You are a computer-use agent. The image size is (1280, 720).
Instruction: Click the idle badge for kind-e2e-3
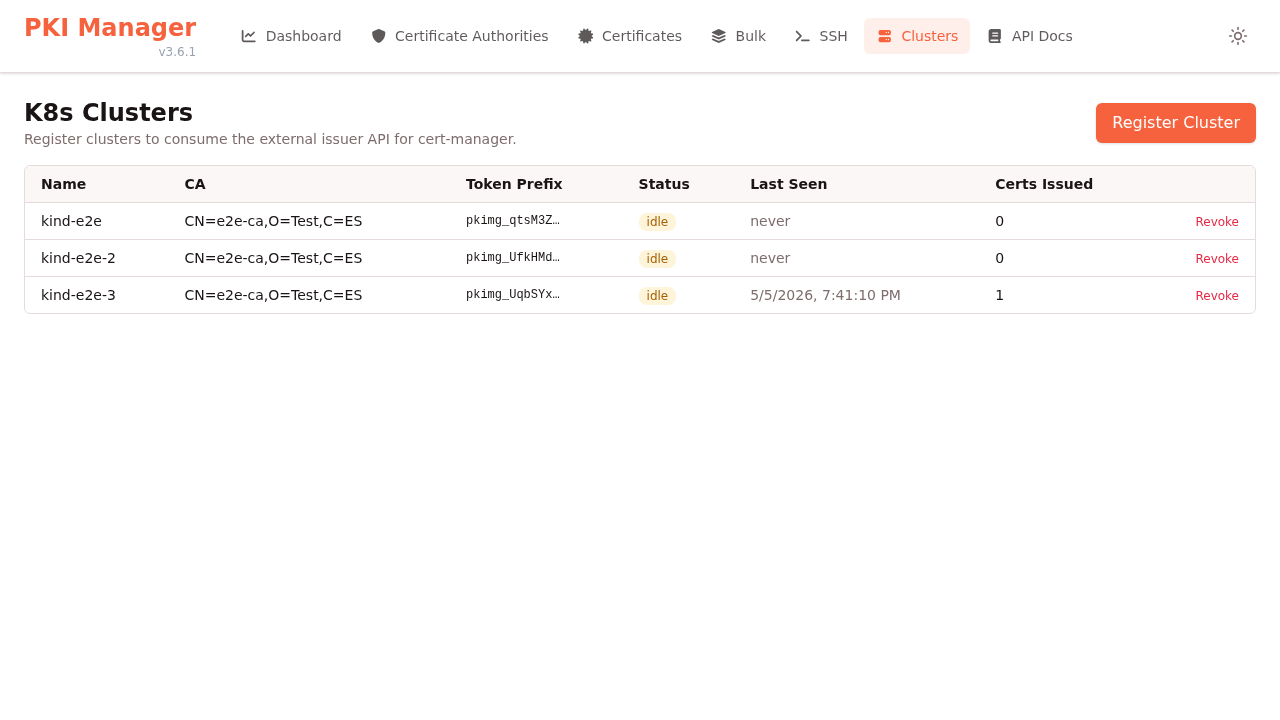tap(657, 296)
